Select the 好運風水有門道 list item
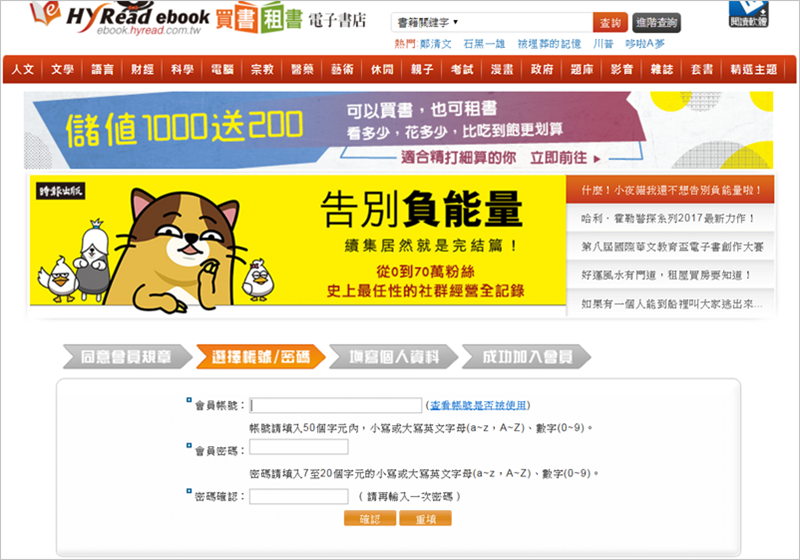The image size is (800, 560). click(670, 275)
